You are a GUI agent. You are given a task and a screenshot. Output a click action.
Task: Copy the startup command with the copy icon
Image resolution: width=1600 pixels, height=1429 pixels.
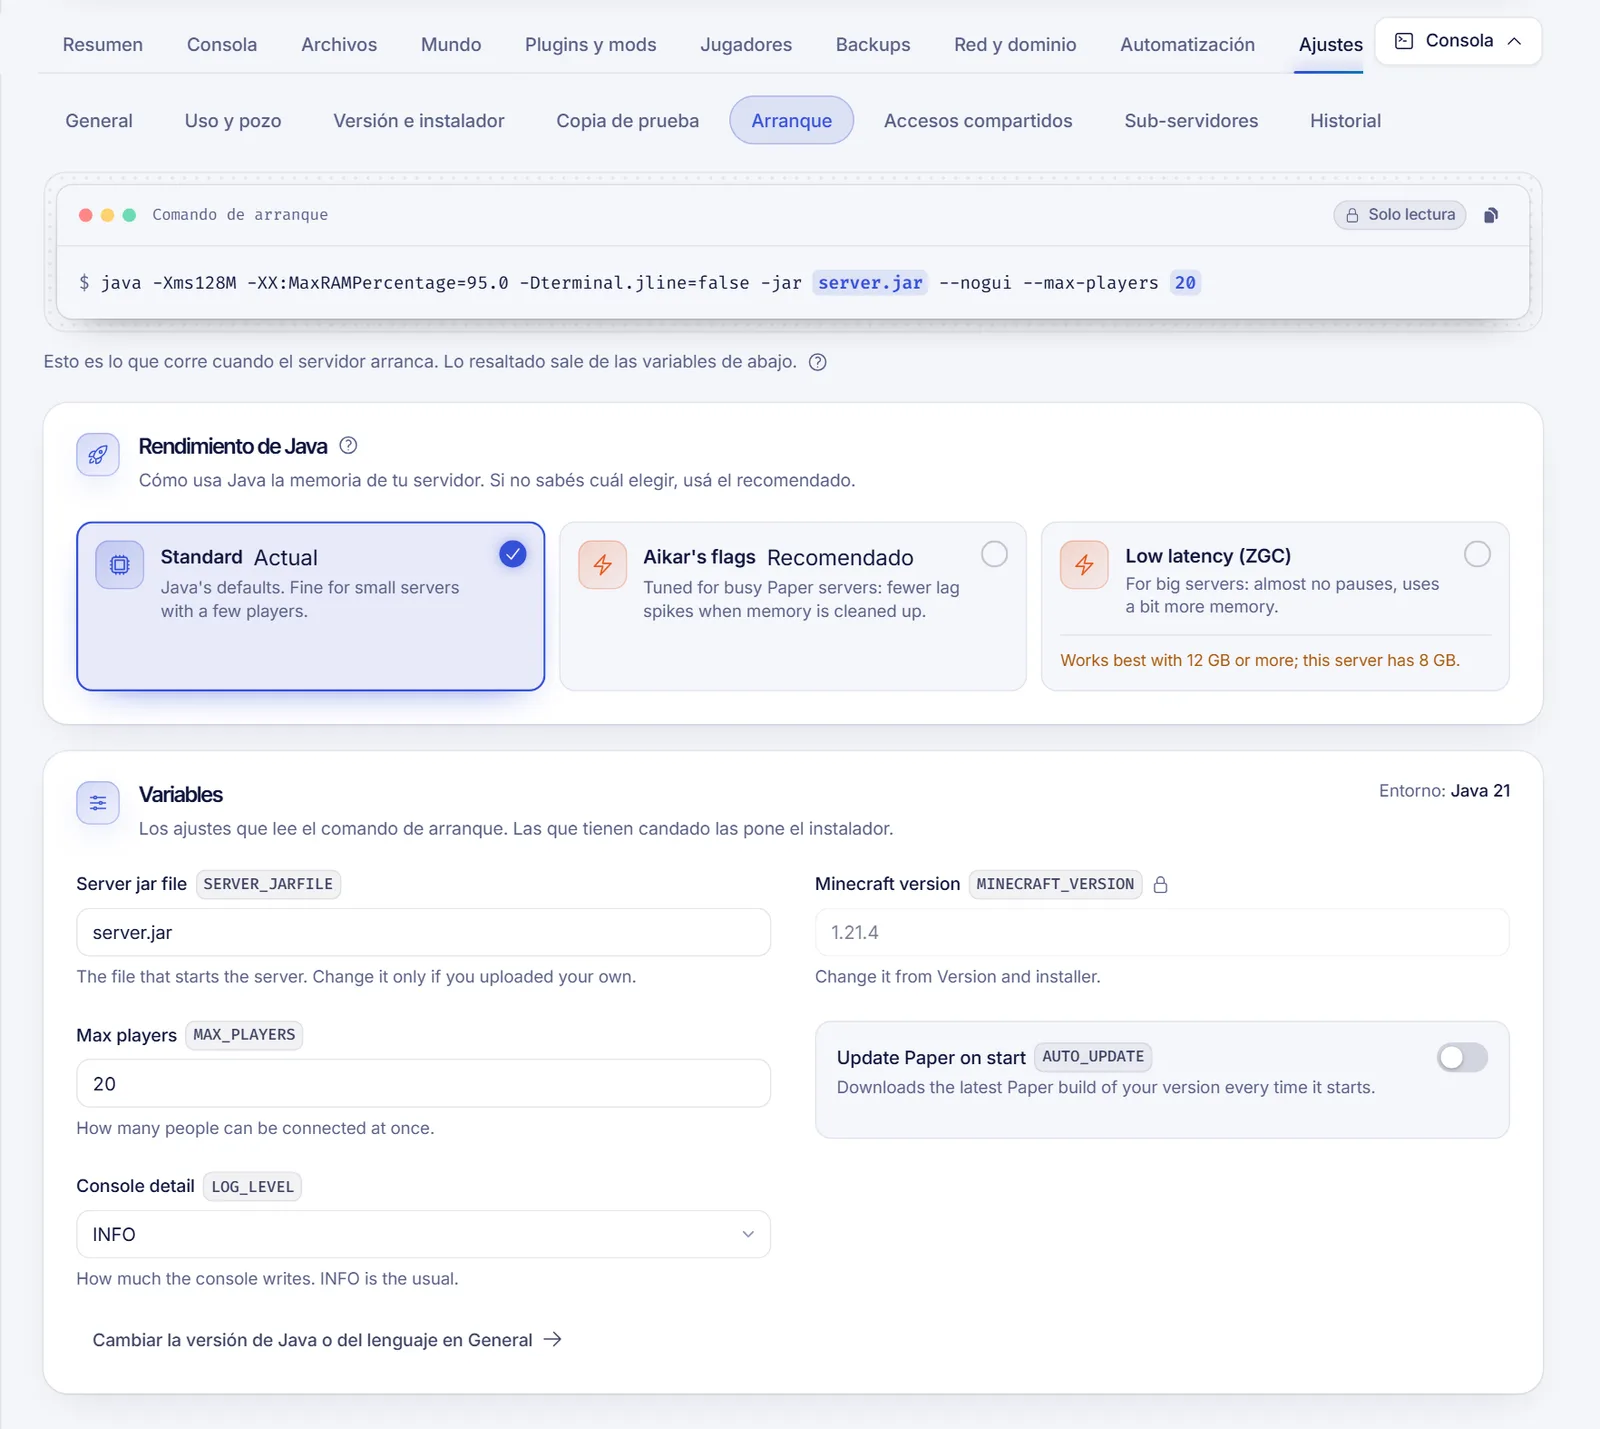[x=1491, y=215]
